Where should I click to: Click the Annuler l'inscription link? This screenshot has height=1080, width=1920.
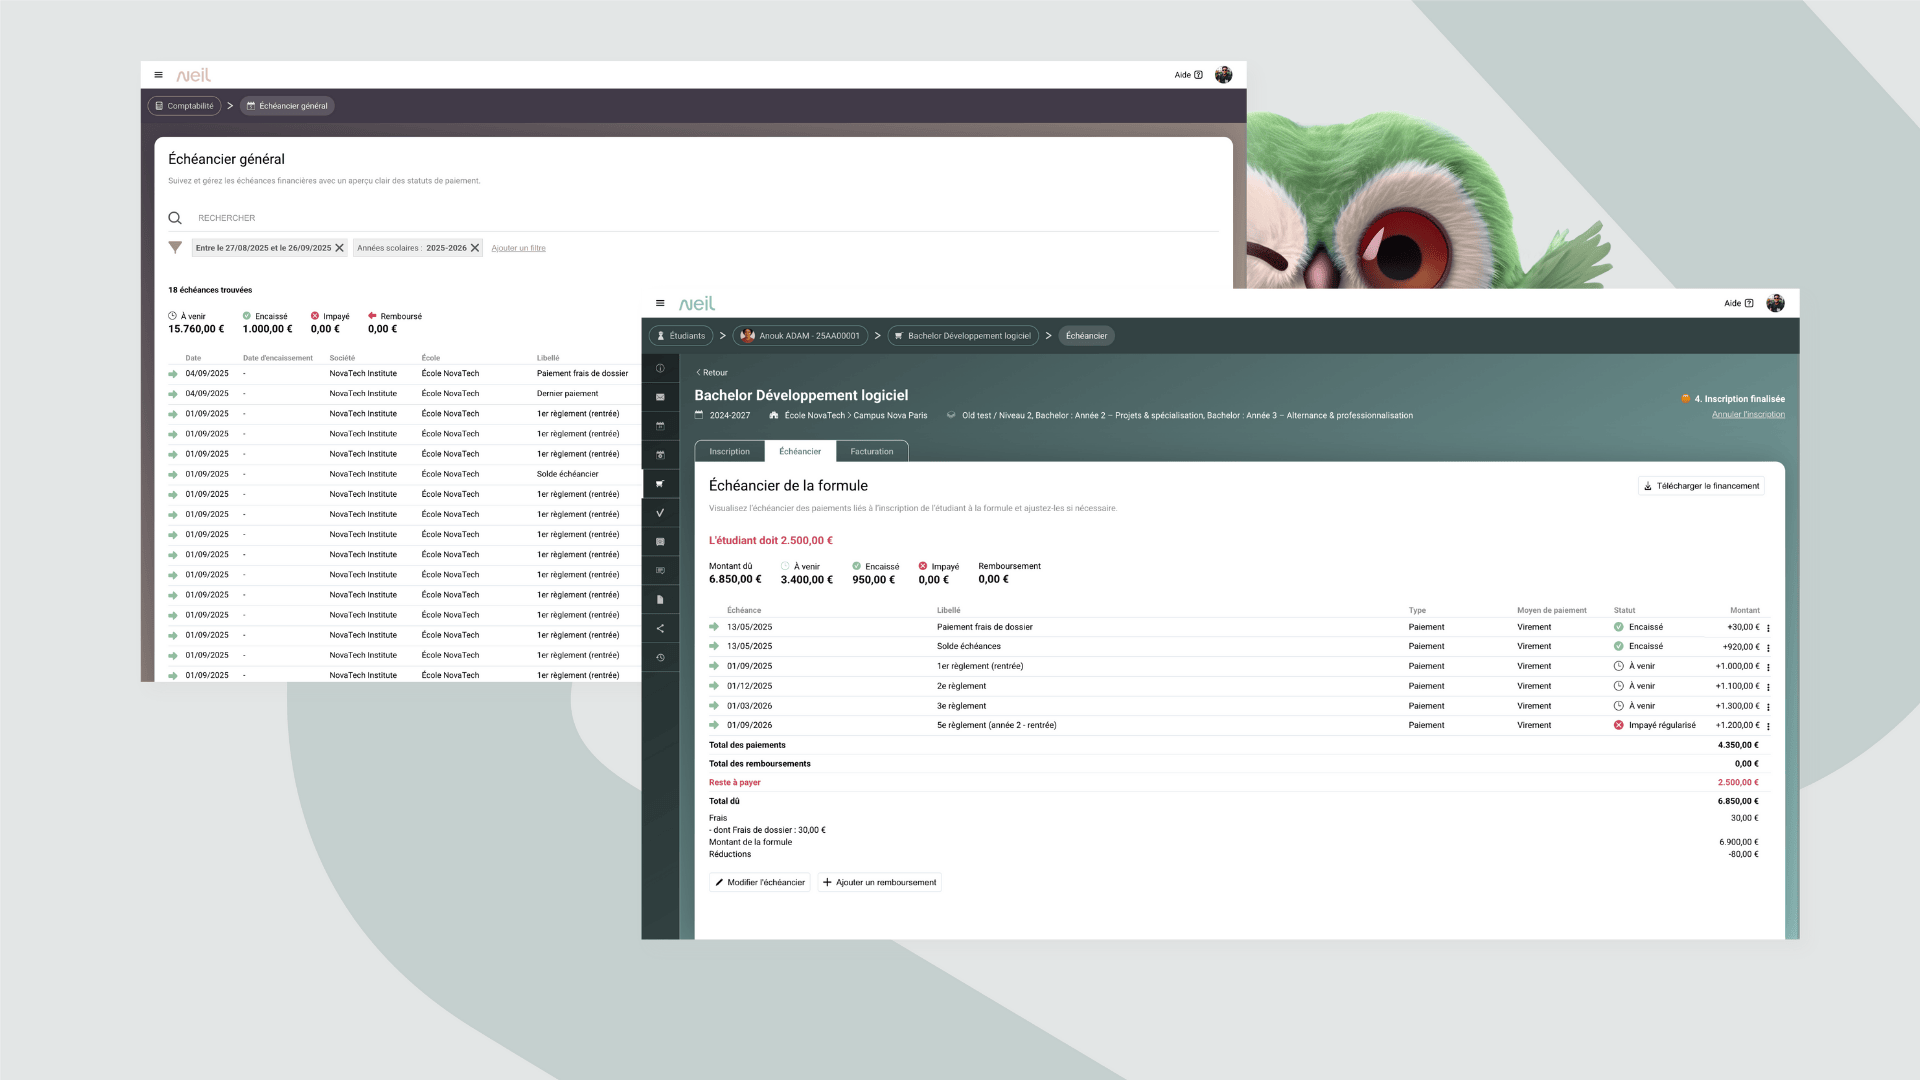point(1747,414)
